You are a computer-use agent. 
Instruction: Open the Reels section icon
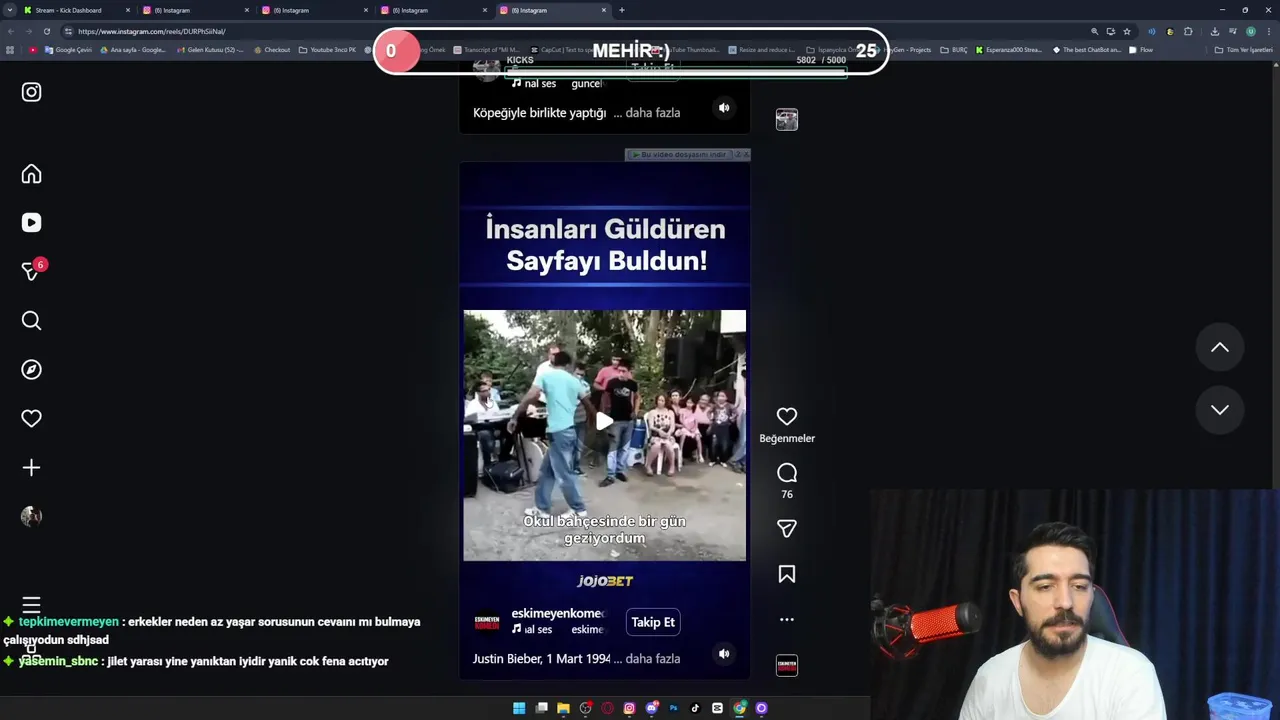pos(31,223)
